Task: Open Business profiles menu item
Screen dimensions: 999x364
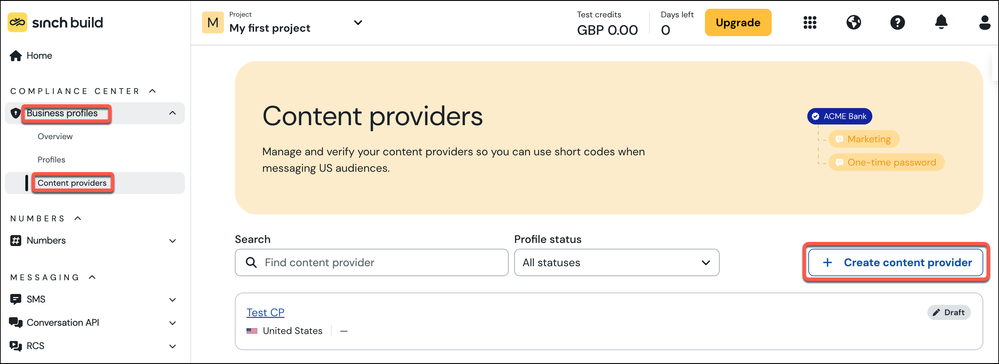Action: (x=95, y=113)
